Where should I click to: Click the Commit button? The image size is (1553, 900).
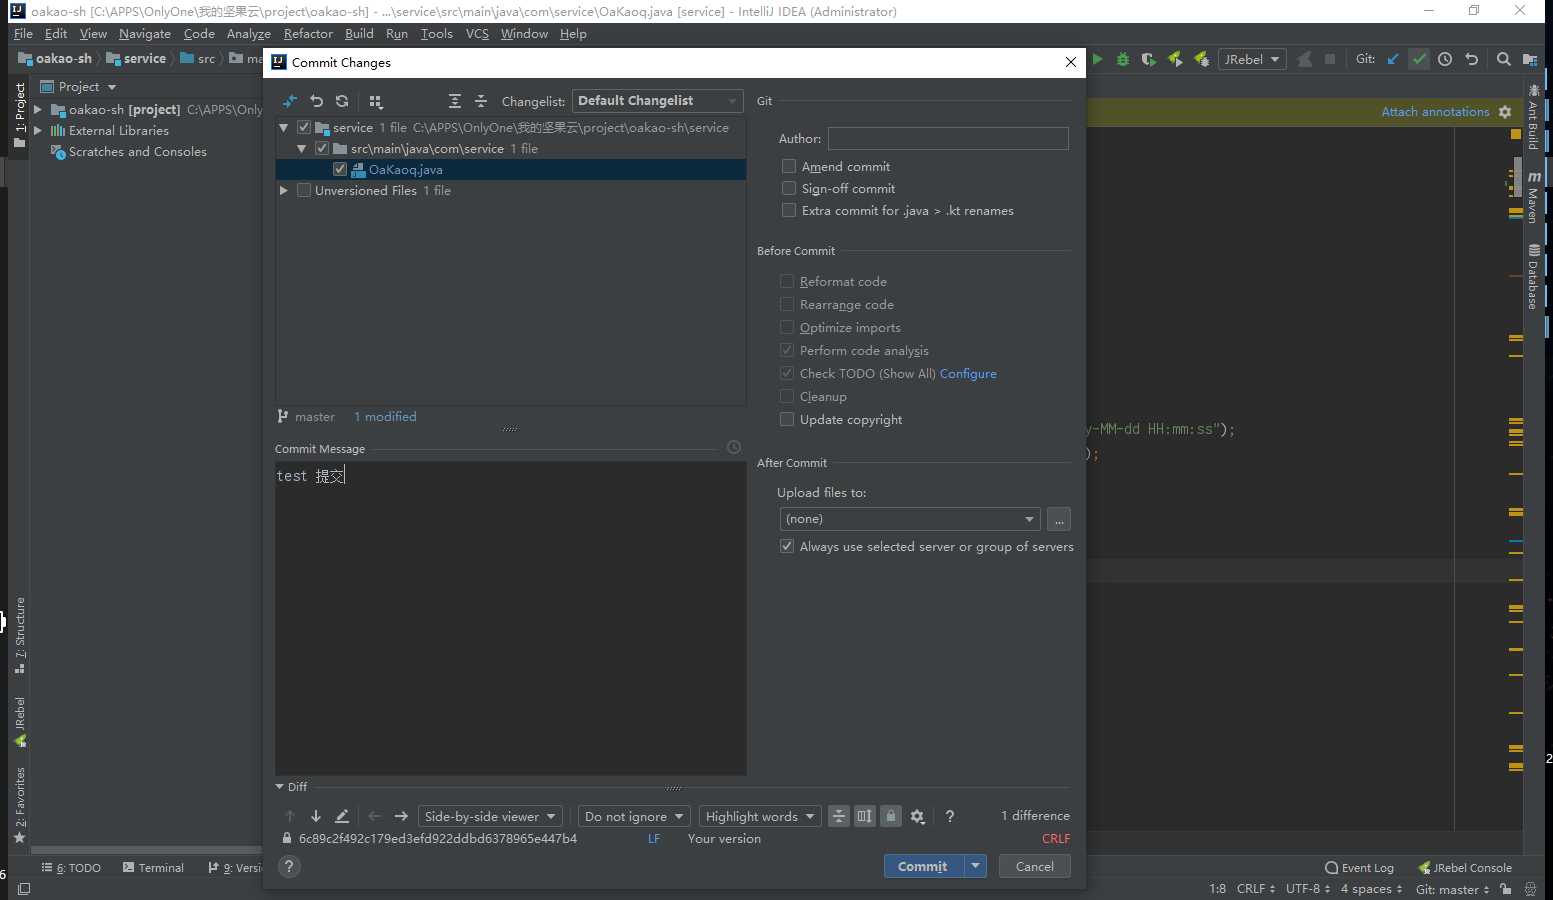coord(923,866)
